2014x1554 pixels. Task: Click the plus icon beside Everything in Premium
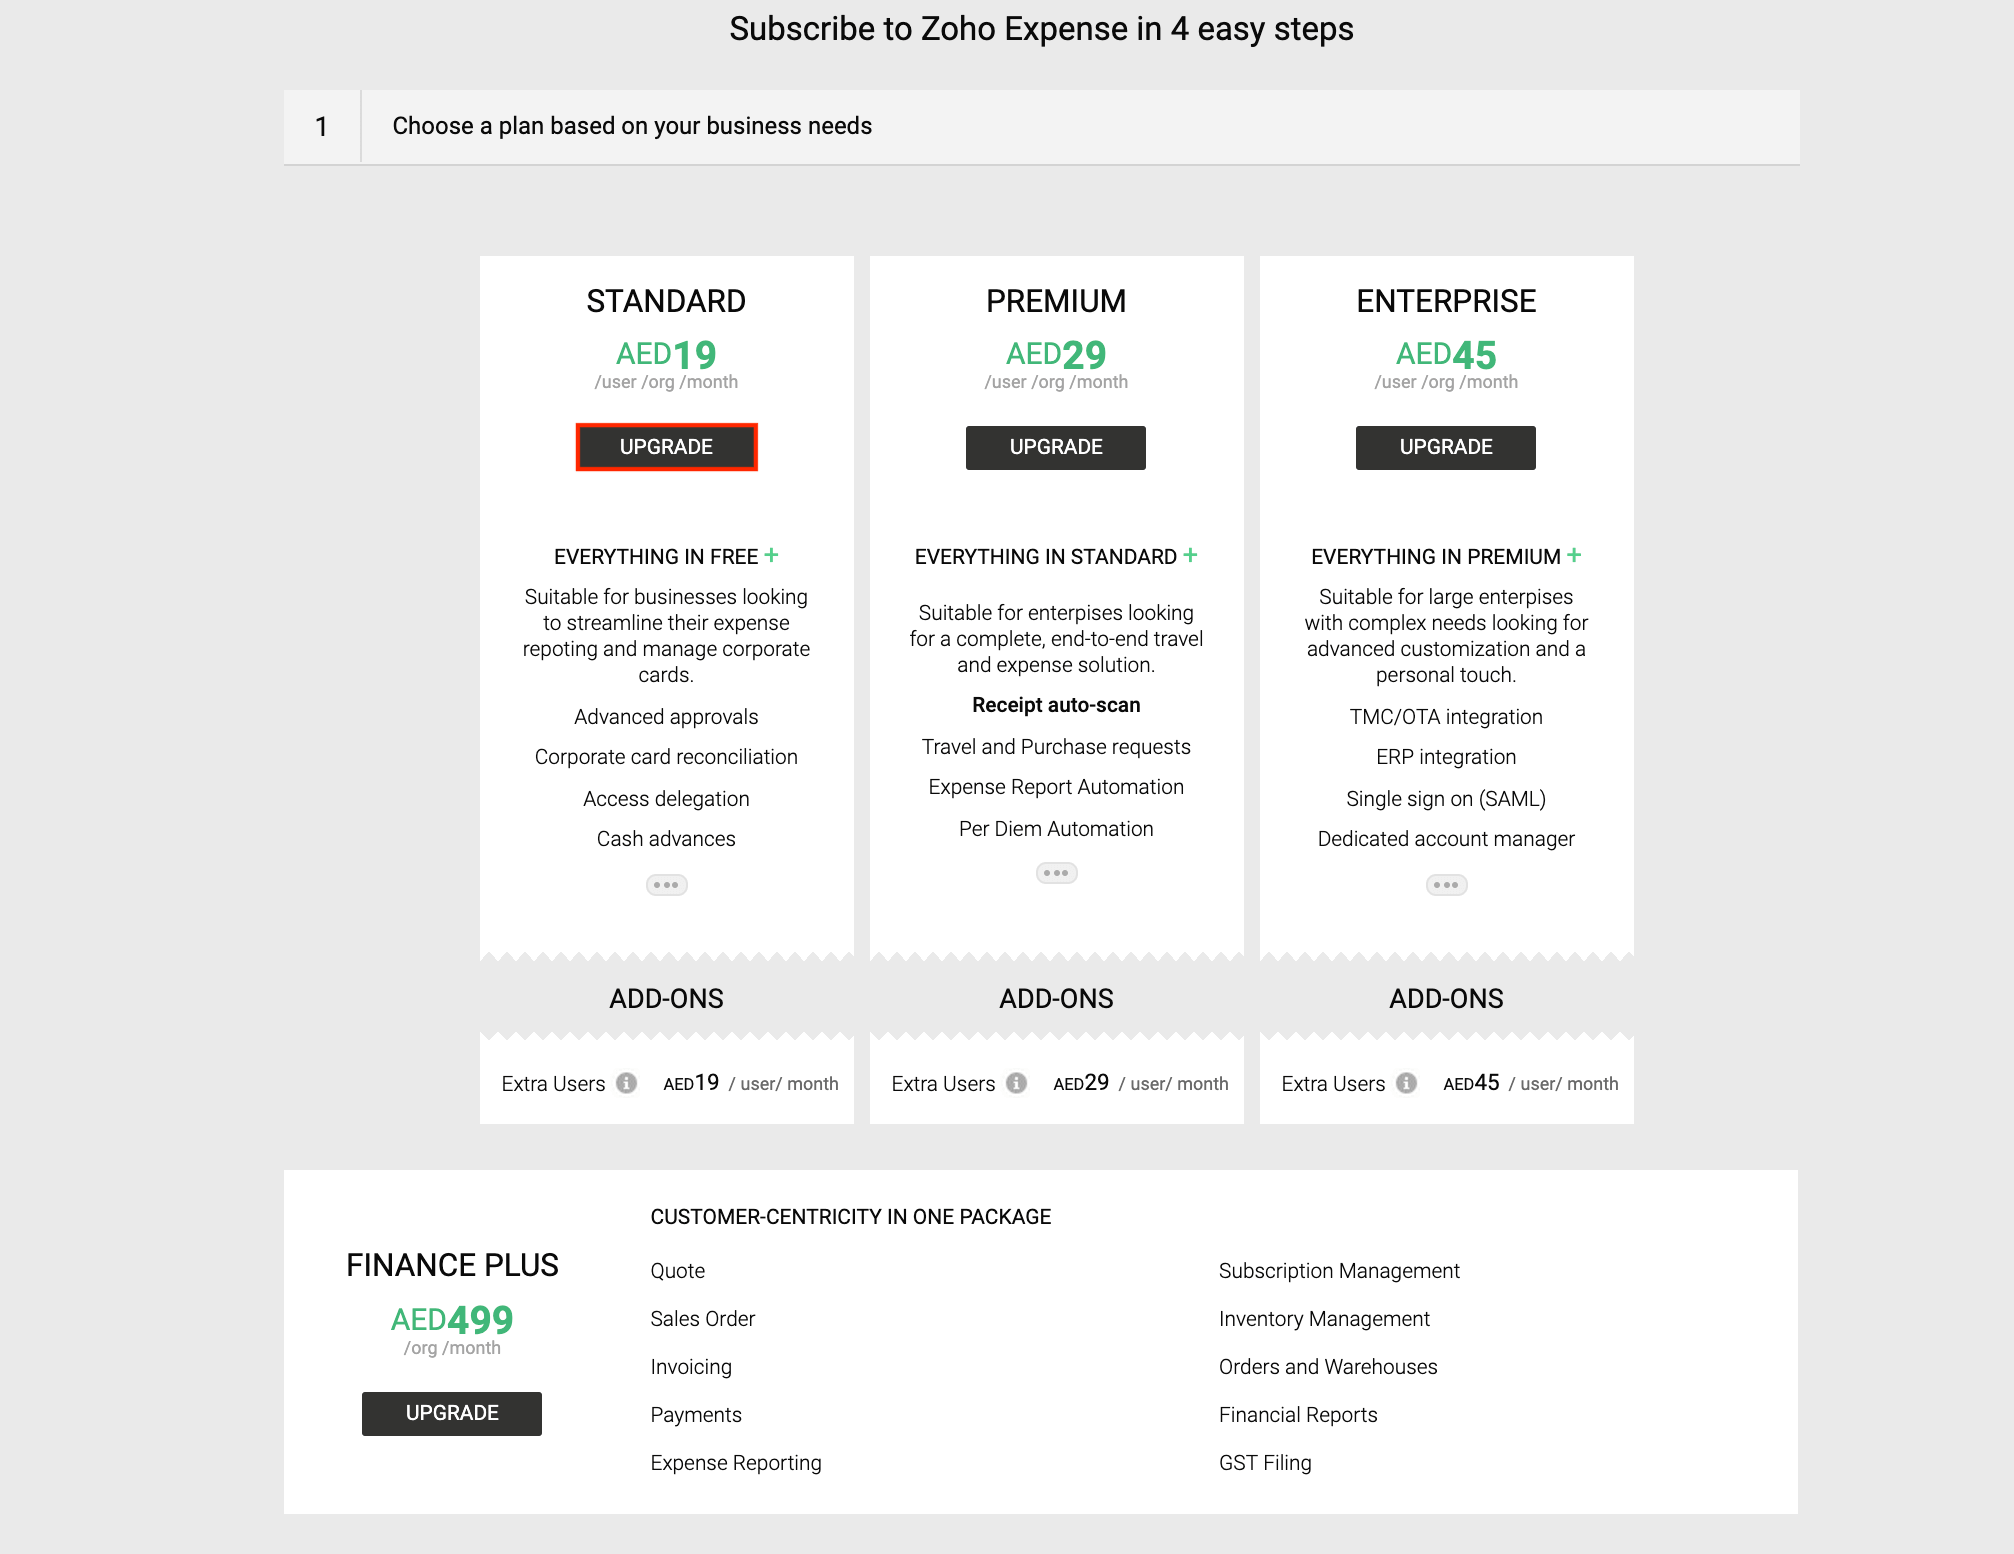[1575, 555]
